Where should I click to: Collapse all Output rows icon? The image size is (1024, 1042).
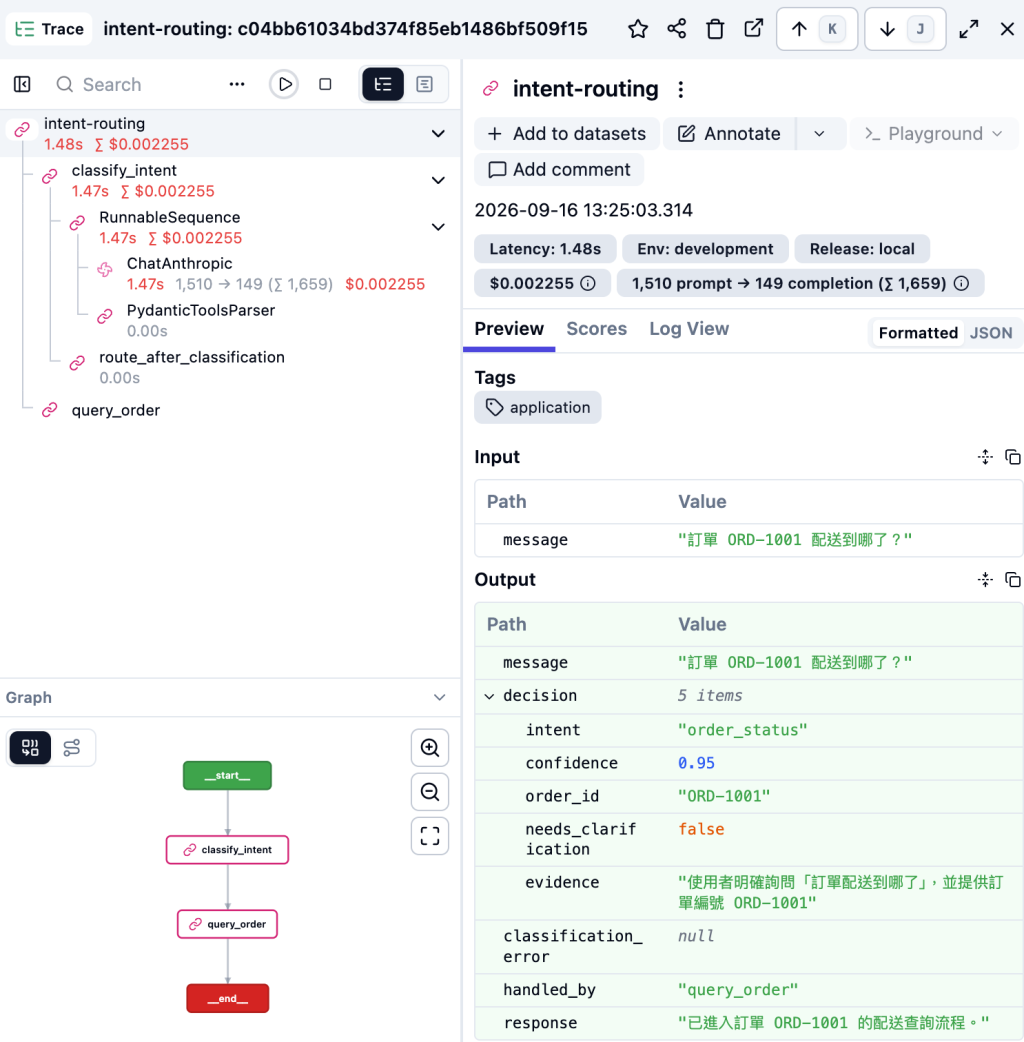(985, 580)
